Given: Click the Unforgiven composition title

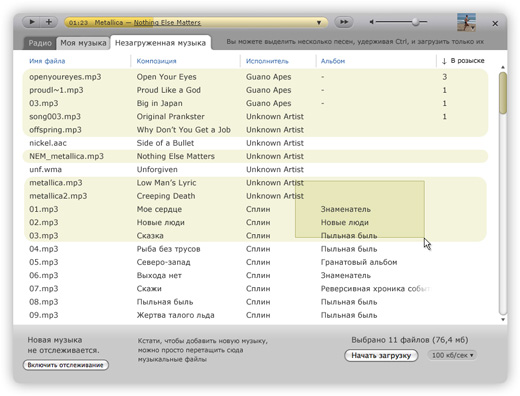Looking at the screenshot, I should (x=157, y=169).
